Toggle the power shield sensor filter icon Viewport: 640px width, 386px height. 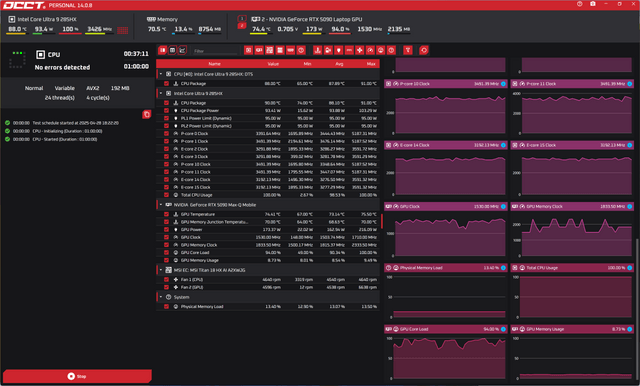(338, 50)
